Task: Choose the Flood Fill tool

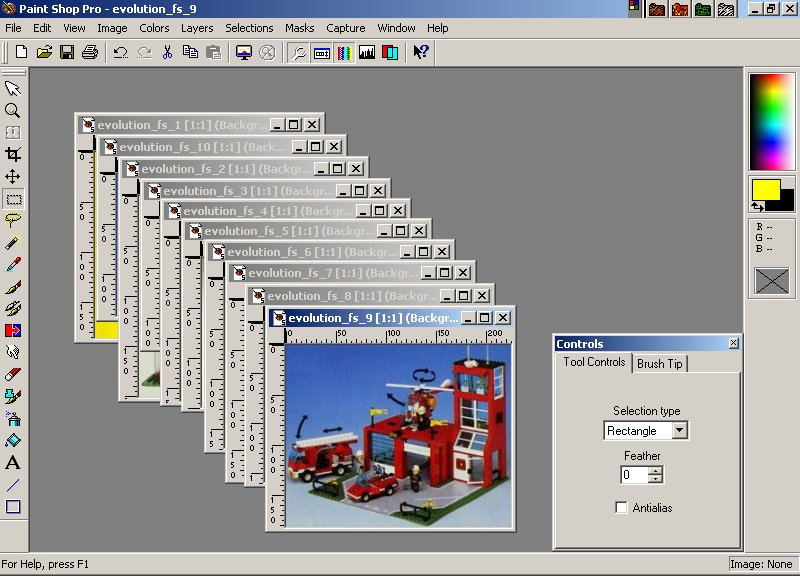Action: click(12, 439)
